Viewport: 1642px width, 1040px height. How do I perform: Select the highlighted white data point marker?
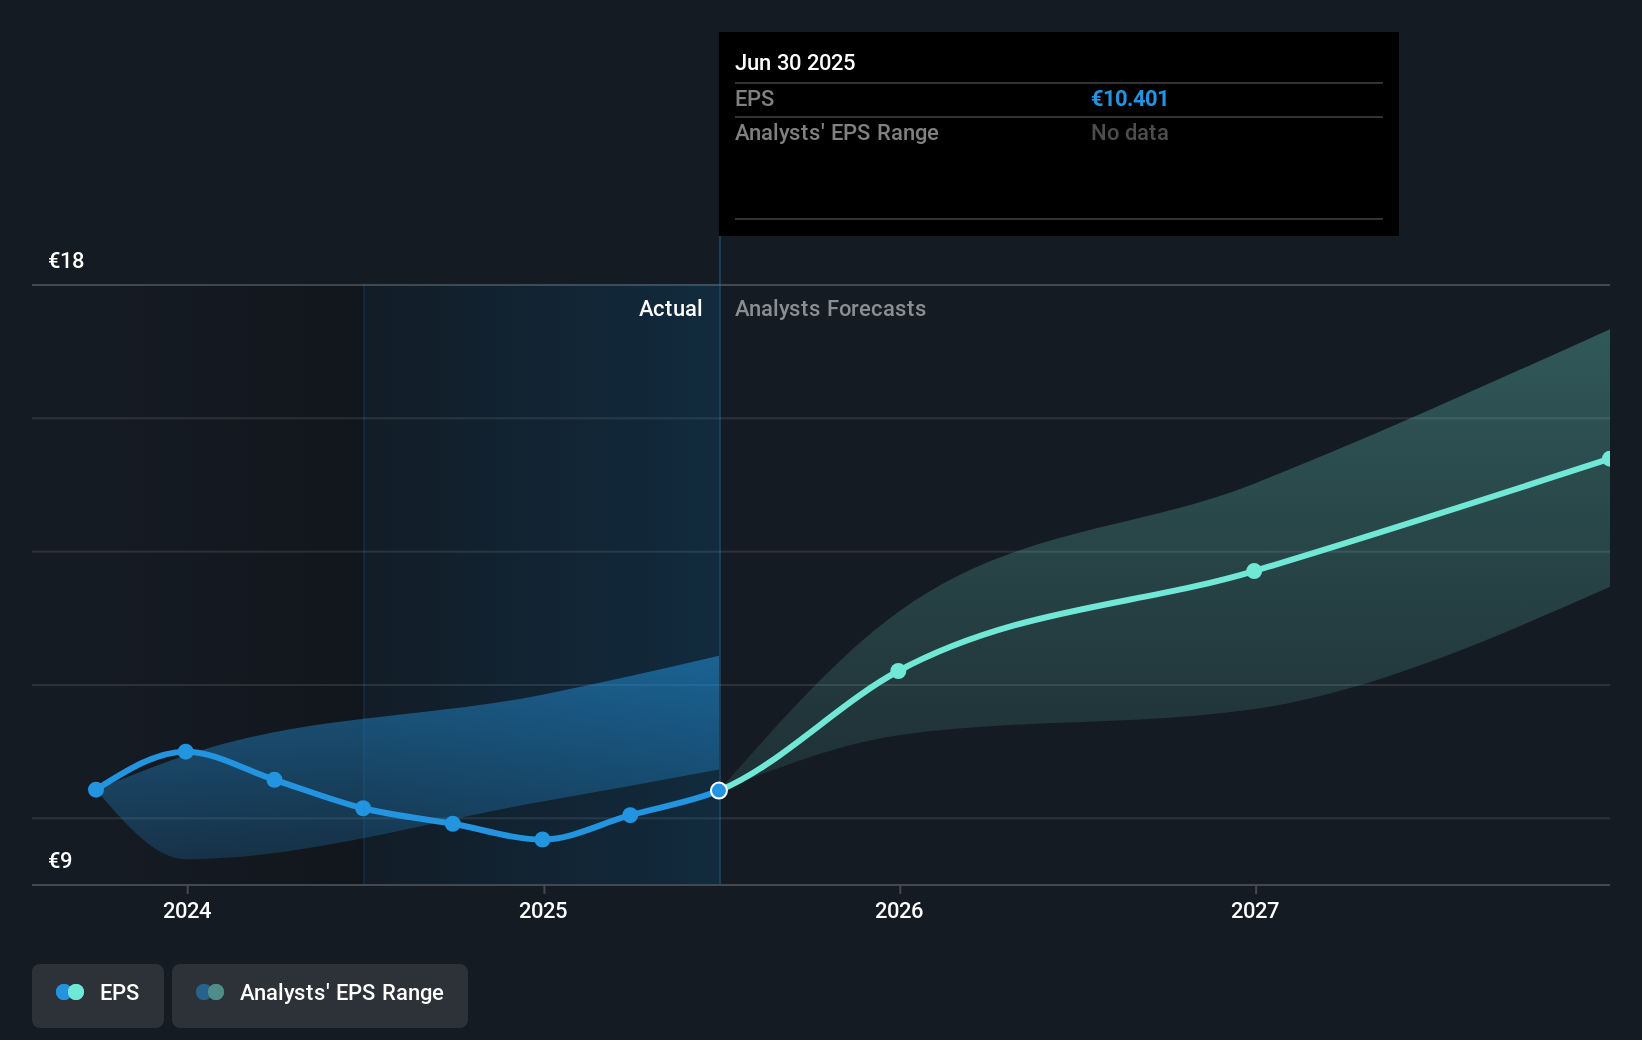point(718,790)
